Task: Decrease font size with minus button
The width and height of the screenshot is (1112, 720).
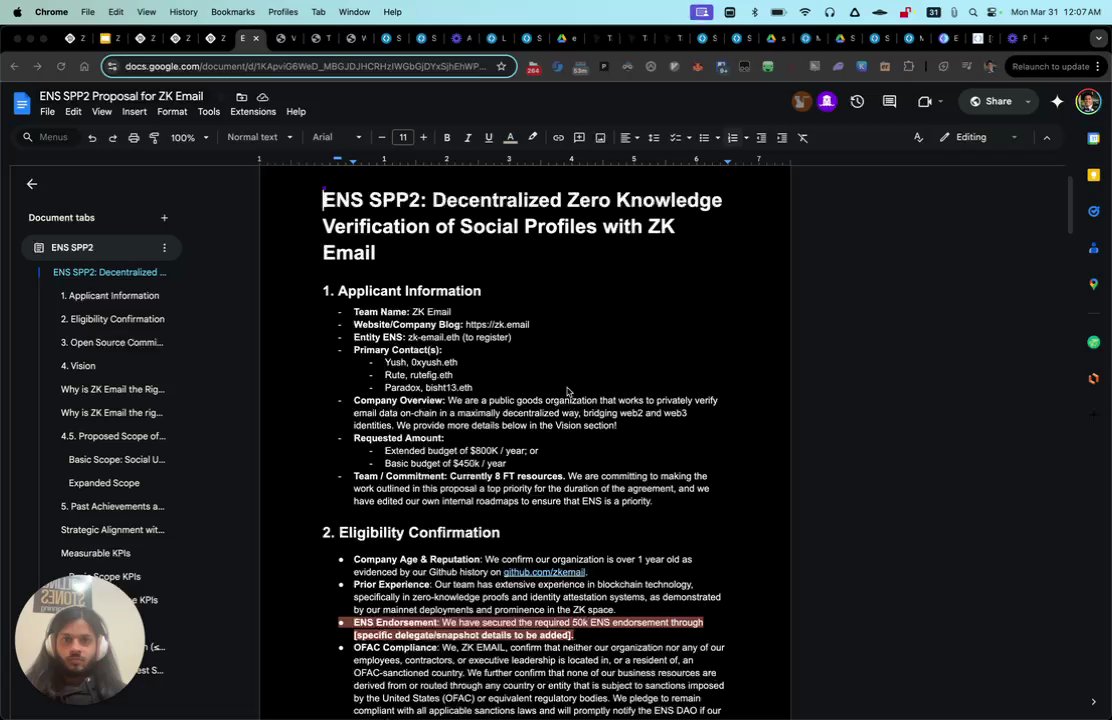Action: coord(382,138)
